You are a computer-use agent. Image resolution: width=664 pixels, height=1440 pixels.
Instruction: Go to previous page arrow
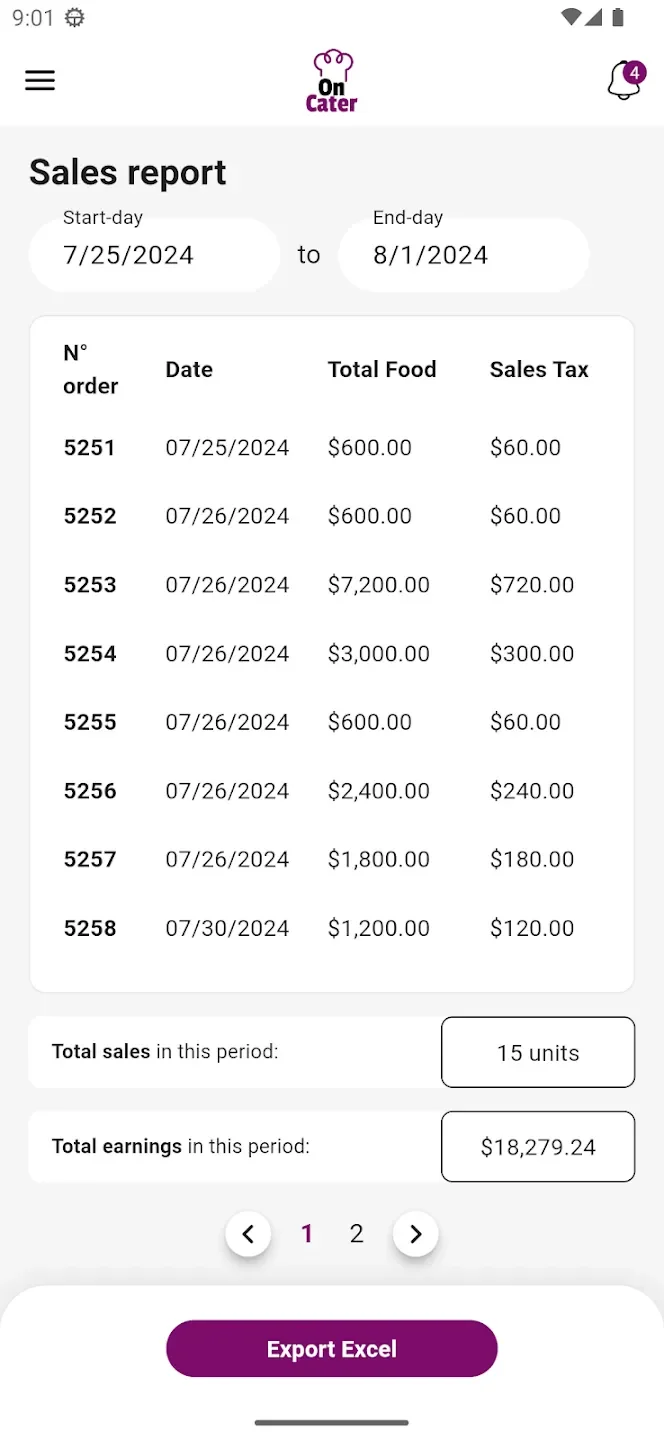(248, 1234)
